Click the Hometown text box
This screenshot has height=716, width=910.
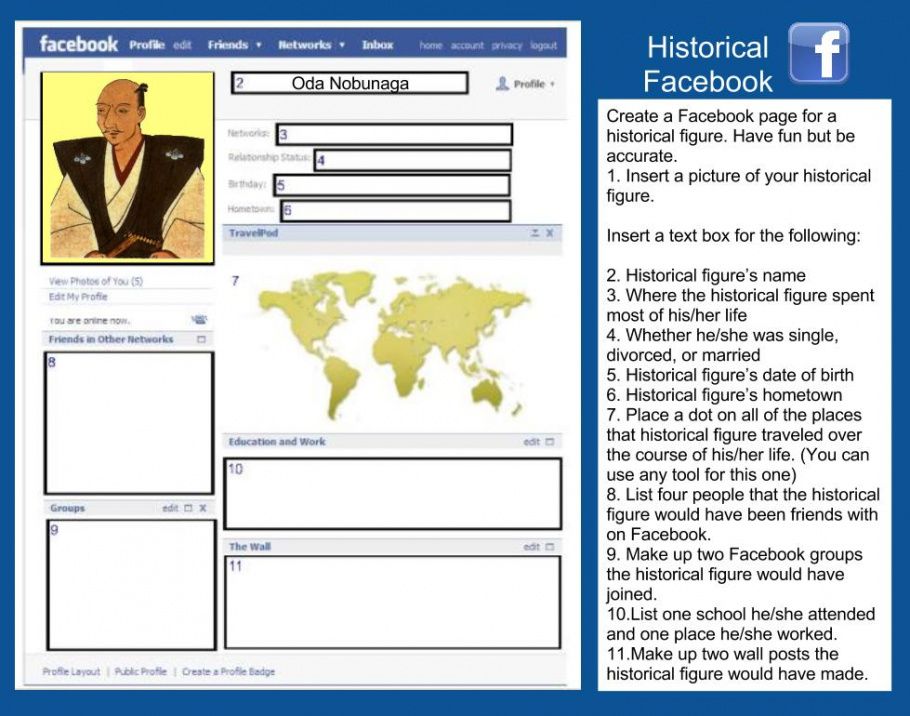tap(396, 210)
